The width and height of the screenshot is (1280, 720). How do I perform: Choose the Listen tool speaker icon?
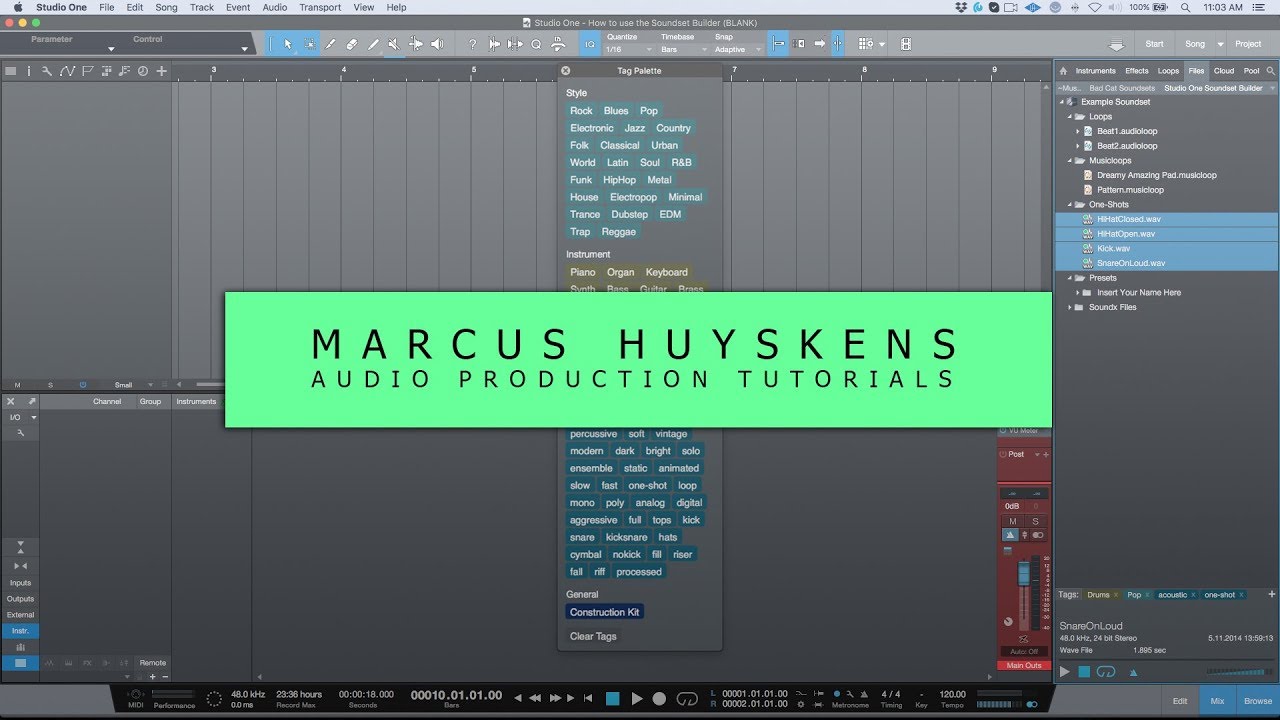[437, 44]
